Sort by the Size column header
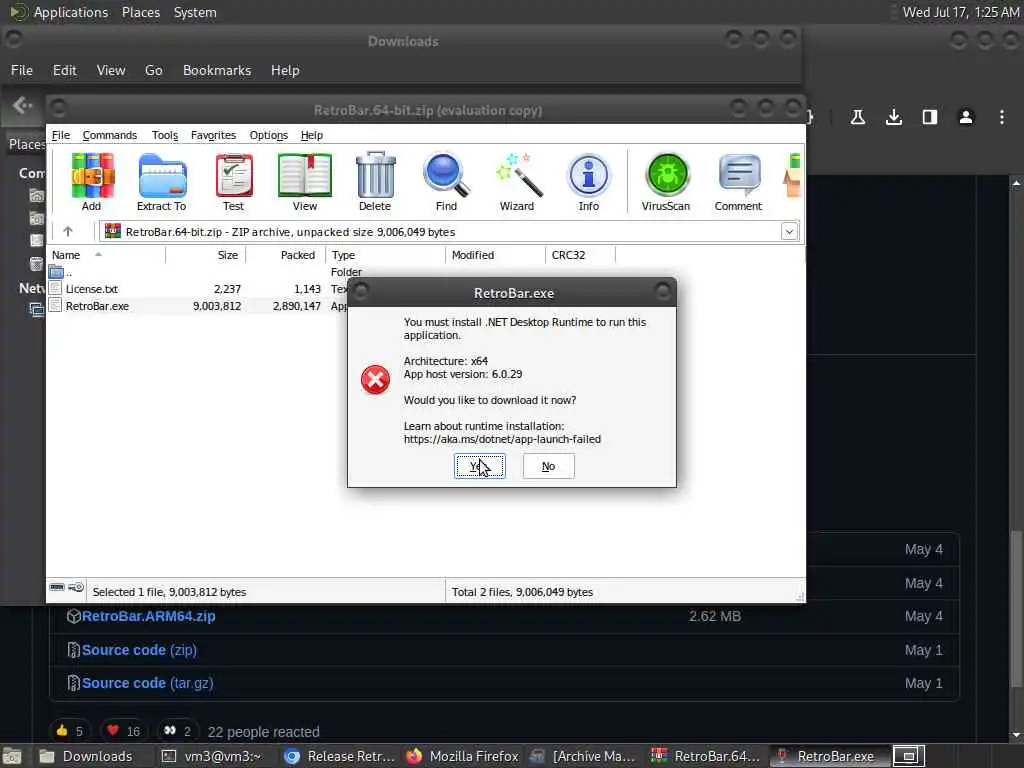This screenshot has height=768, width=1024. (x=206, y=255)
